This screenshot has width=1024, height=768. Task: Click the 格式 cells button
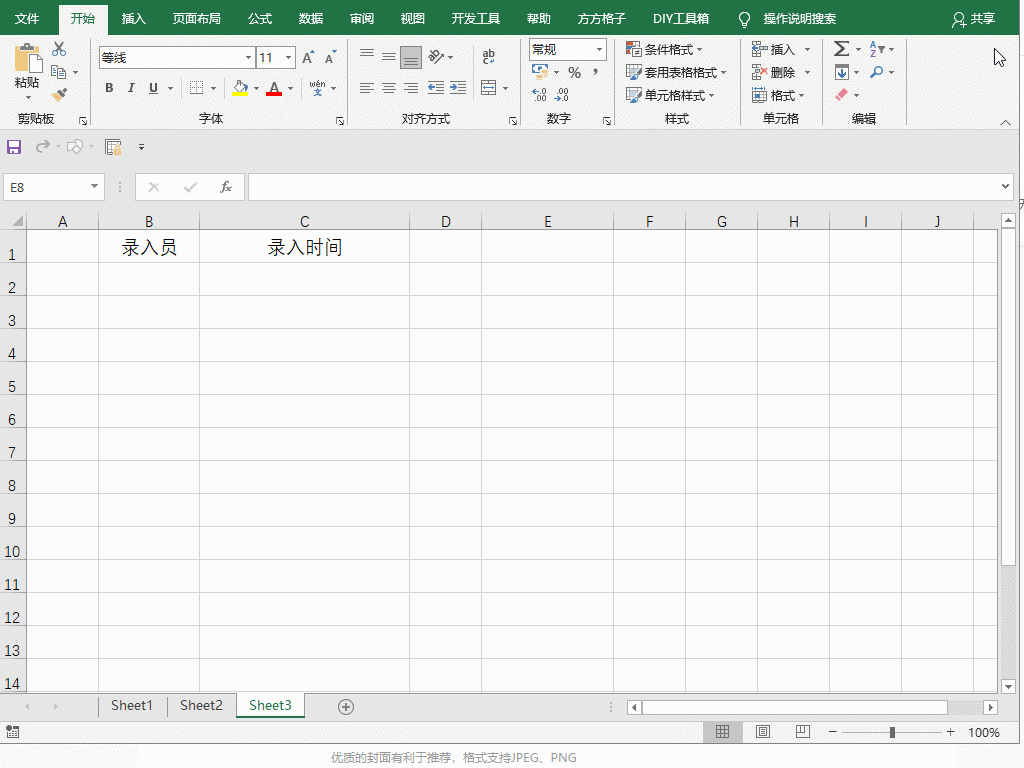(778, 95)
